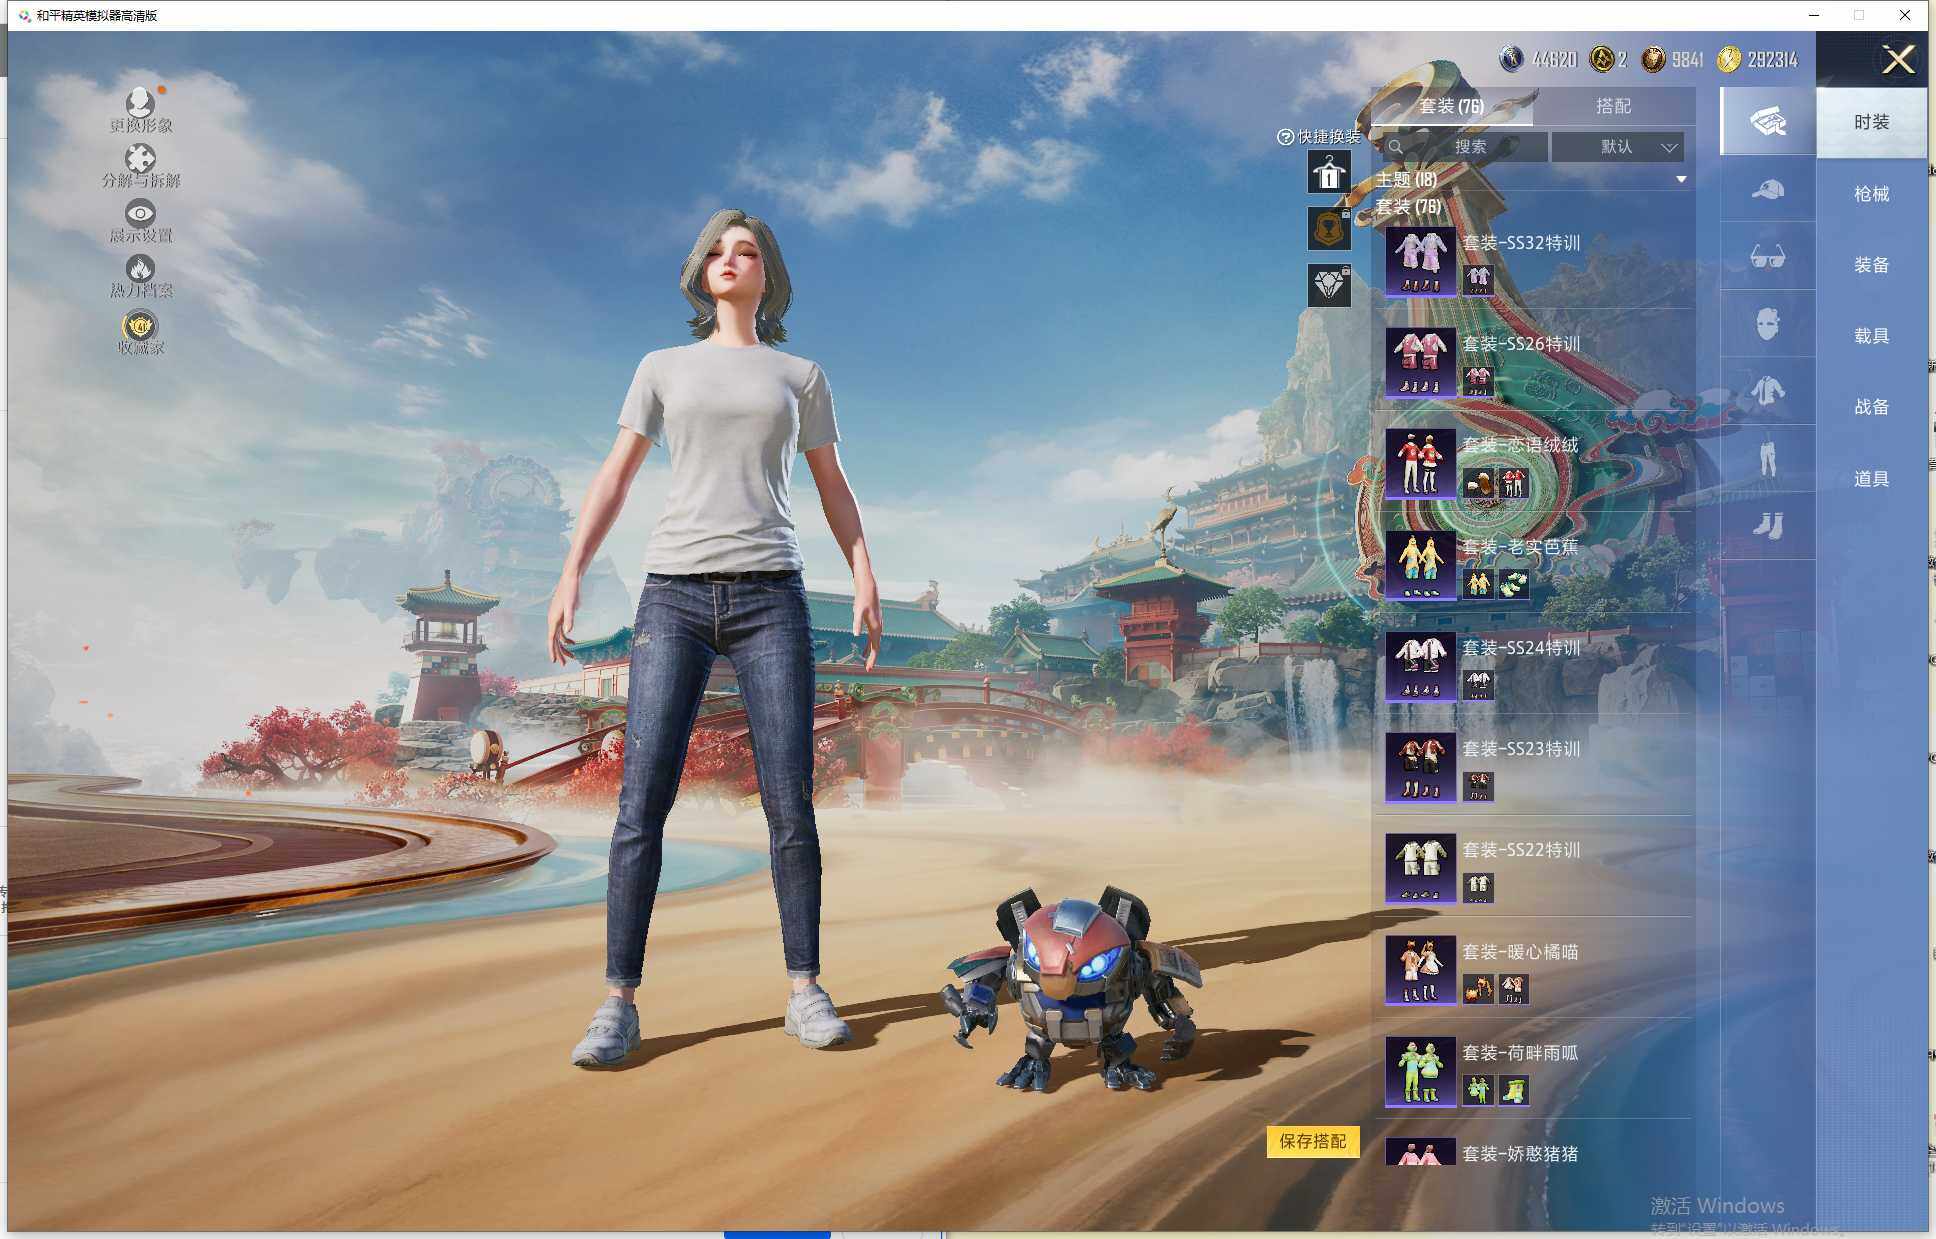Select the pants category icon
1936x1239 pixels.
pos(1767,458)
